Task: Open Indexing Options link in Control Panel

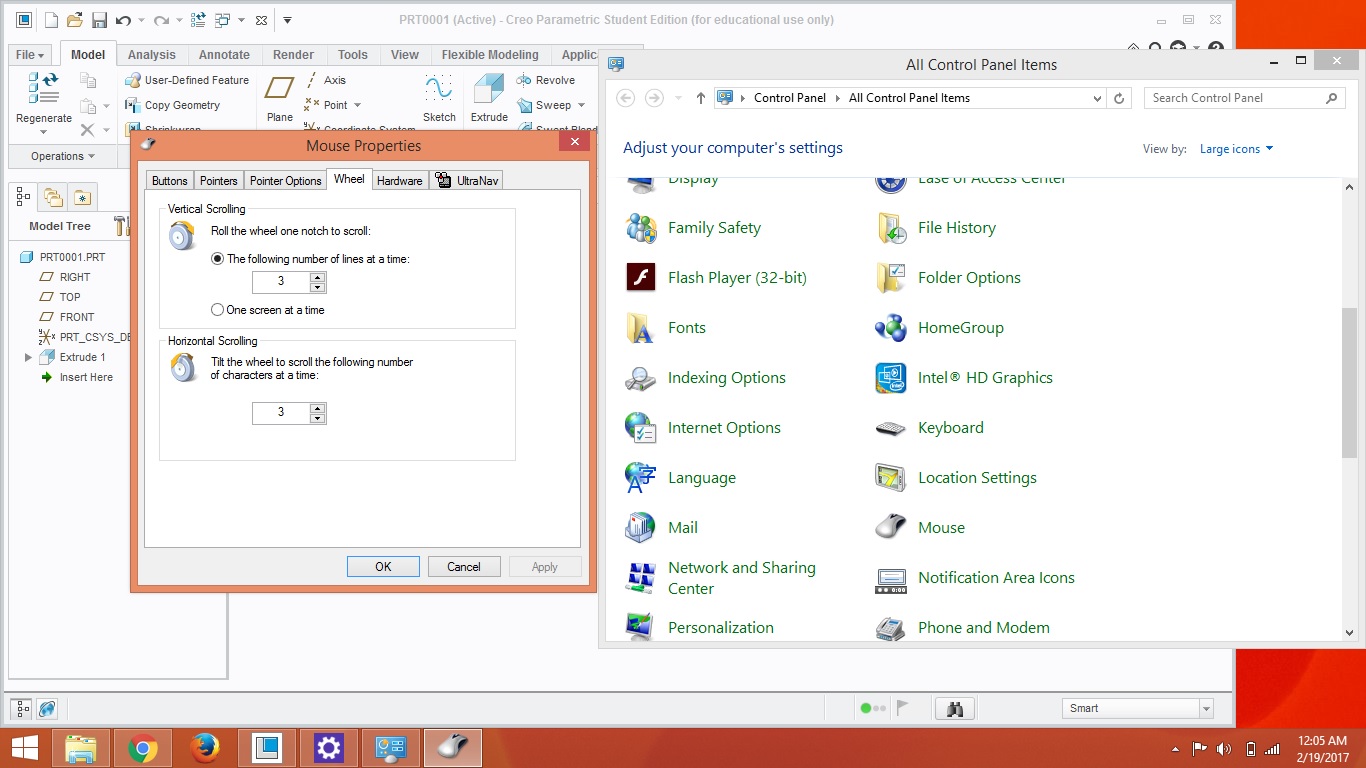Action: click(x=727, y=377)
